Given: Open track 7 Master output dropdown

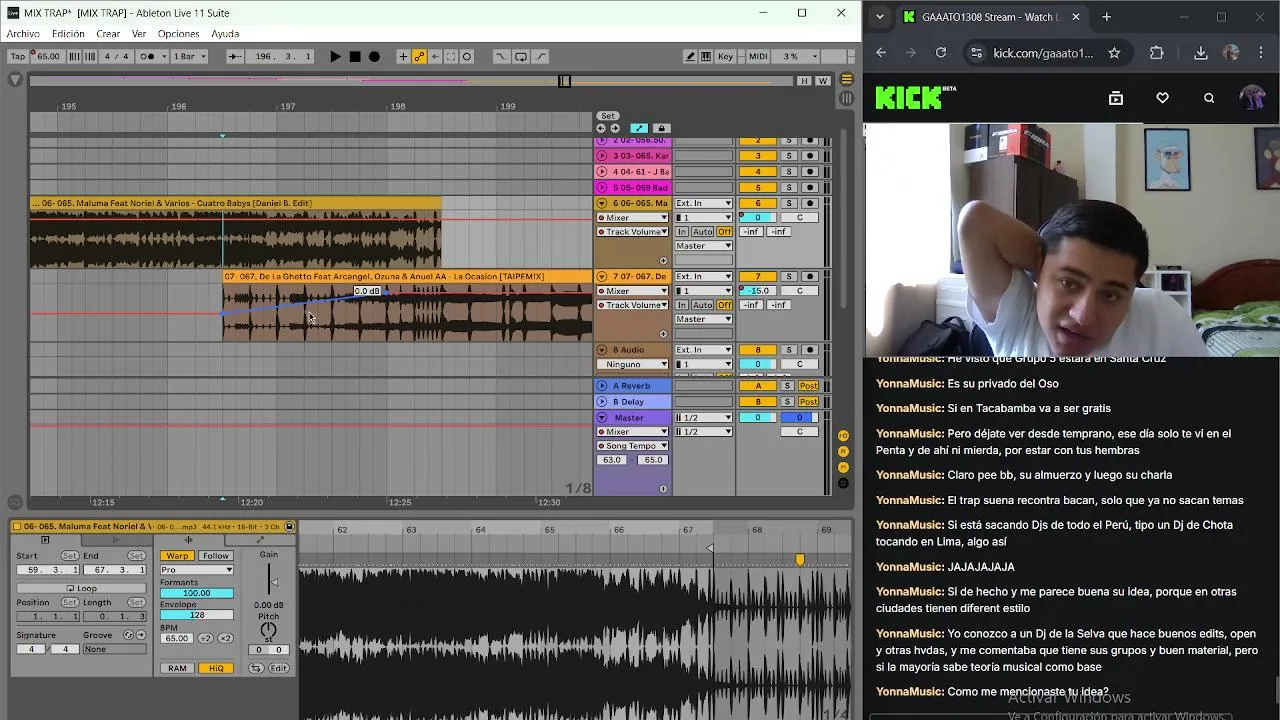Looking at the screenshot, I should (704, 319).
